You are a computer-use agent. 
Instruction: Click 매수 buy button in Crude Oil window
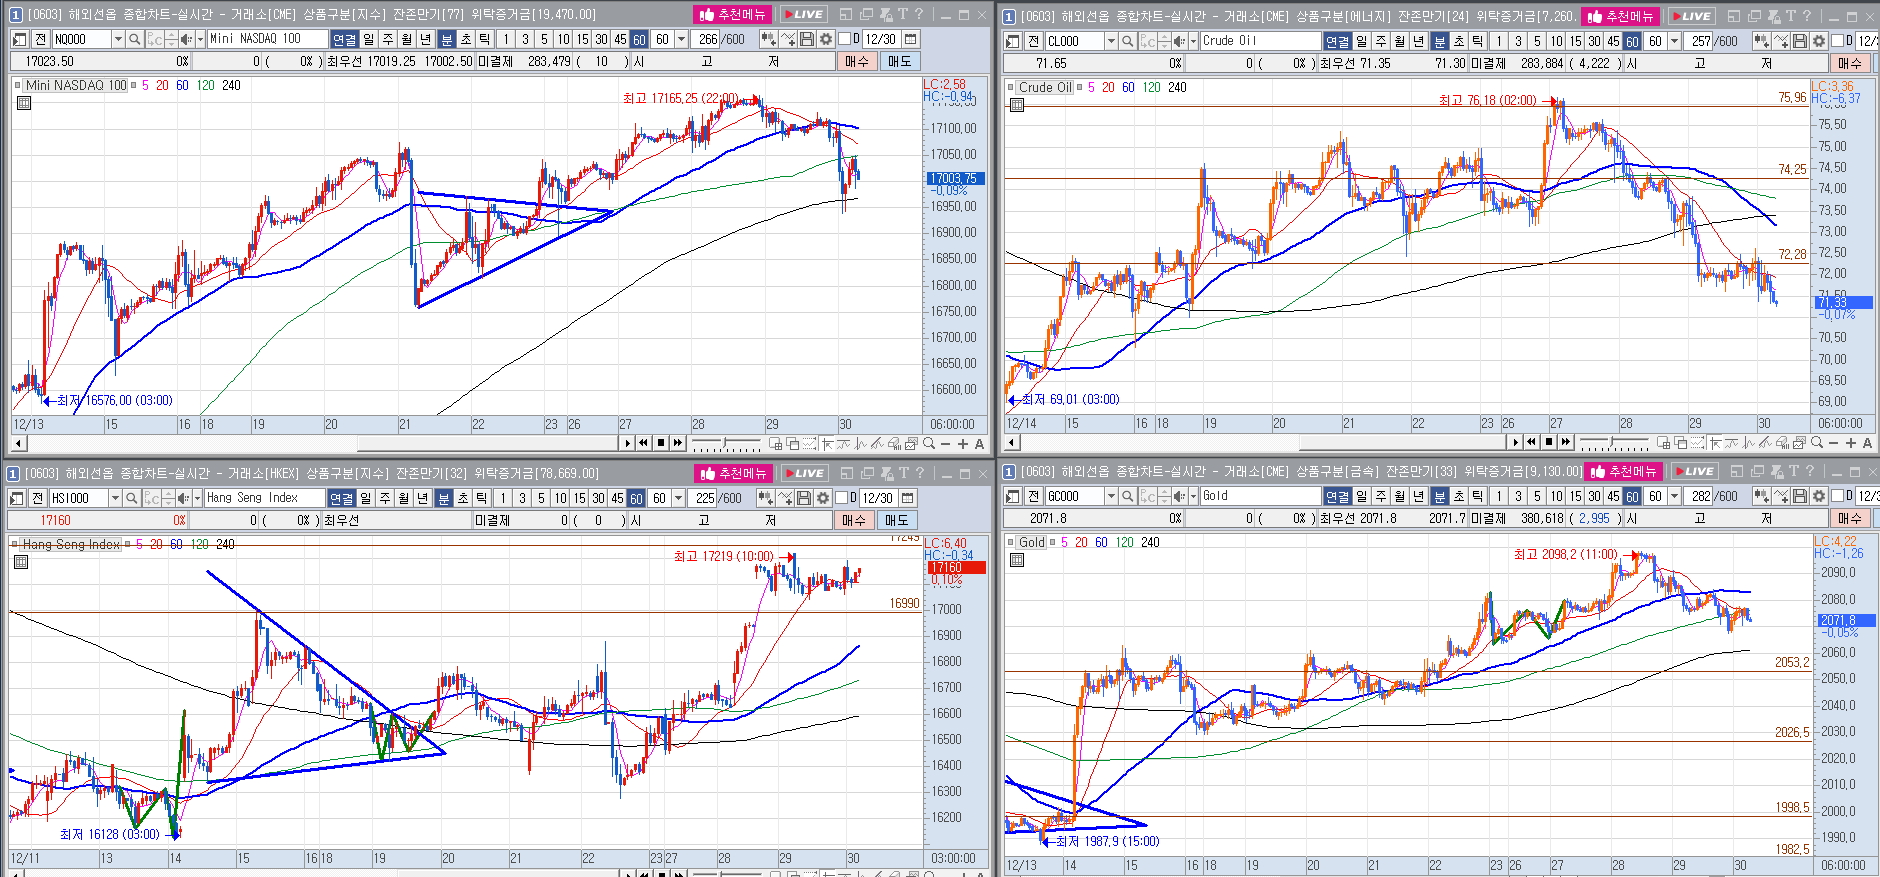1850,63
